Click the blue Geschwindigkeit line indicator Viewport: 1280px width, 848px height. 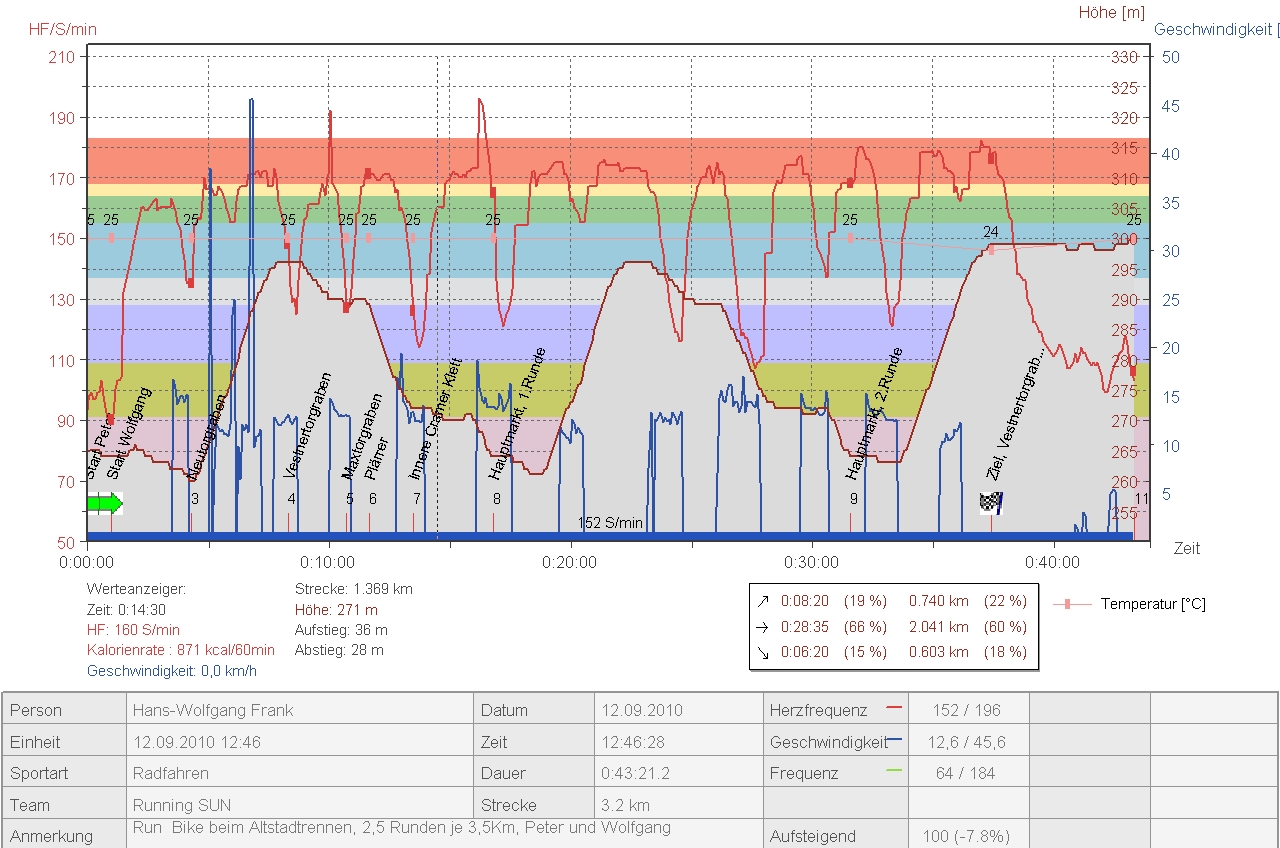click(894, 740)
